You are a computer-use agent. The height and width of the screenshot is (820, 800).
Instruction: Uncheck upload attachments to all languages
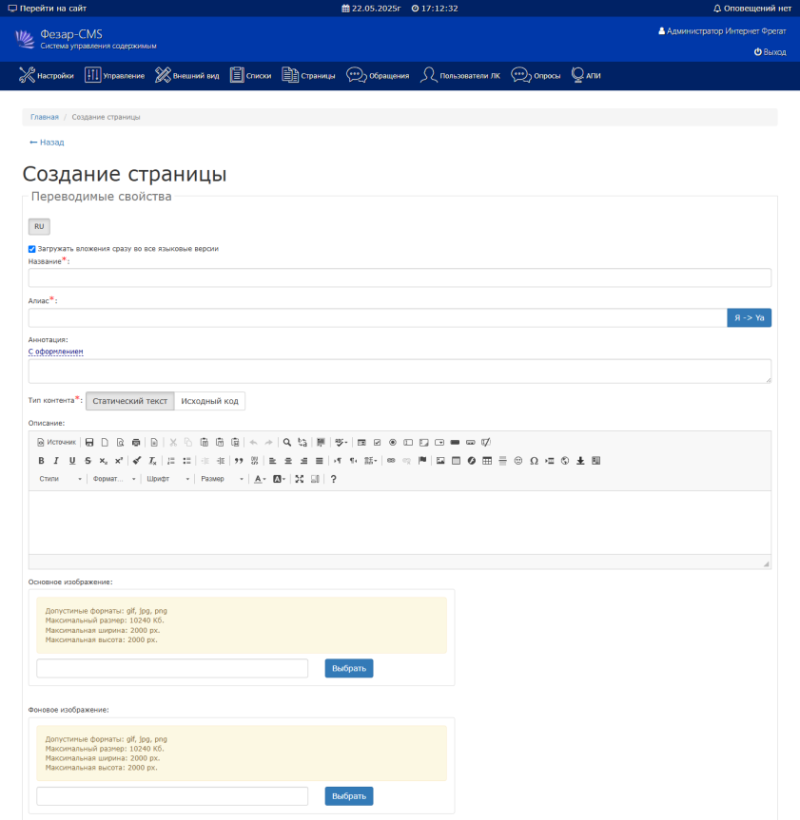click(x=32, y=249)
